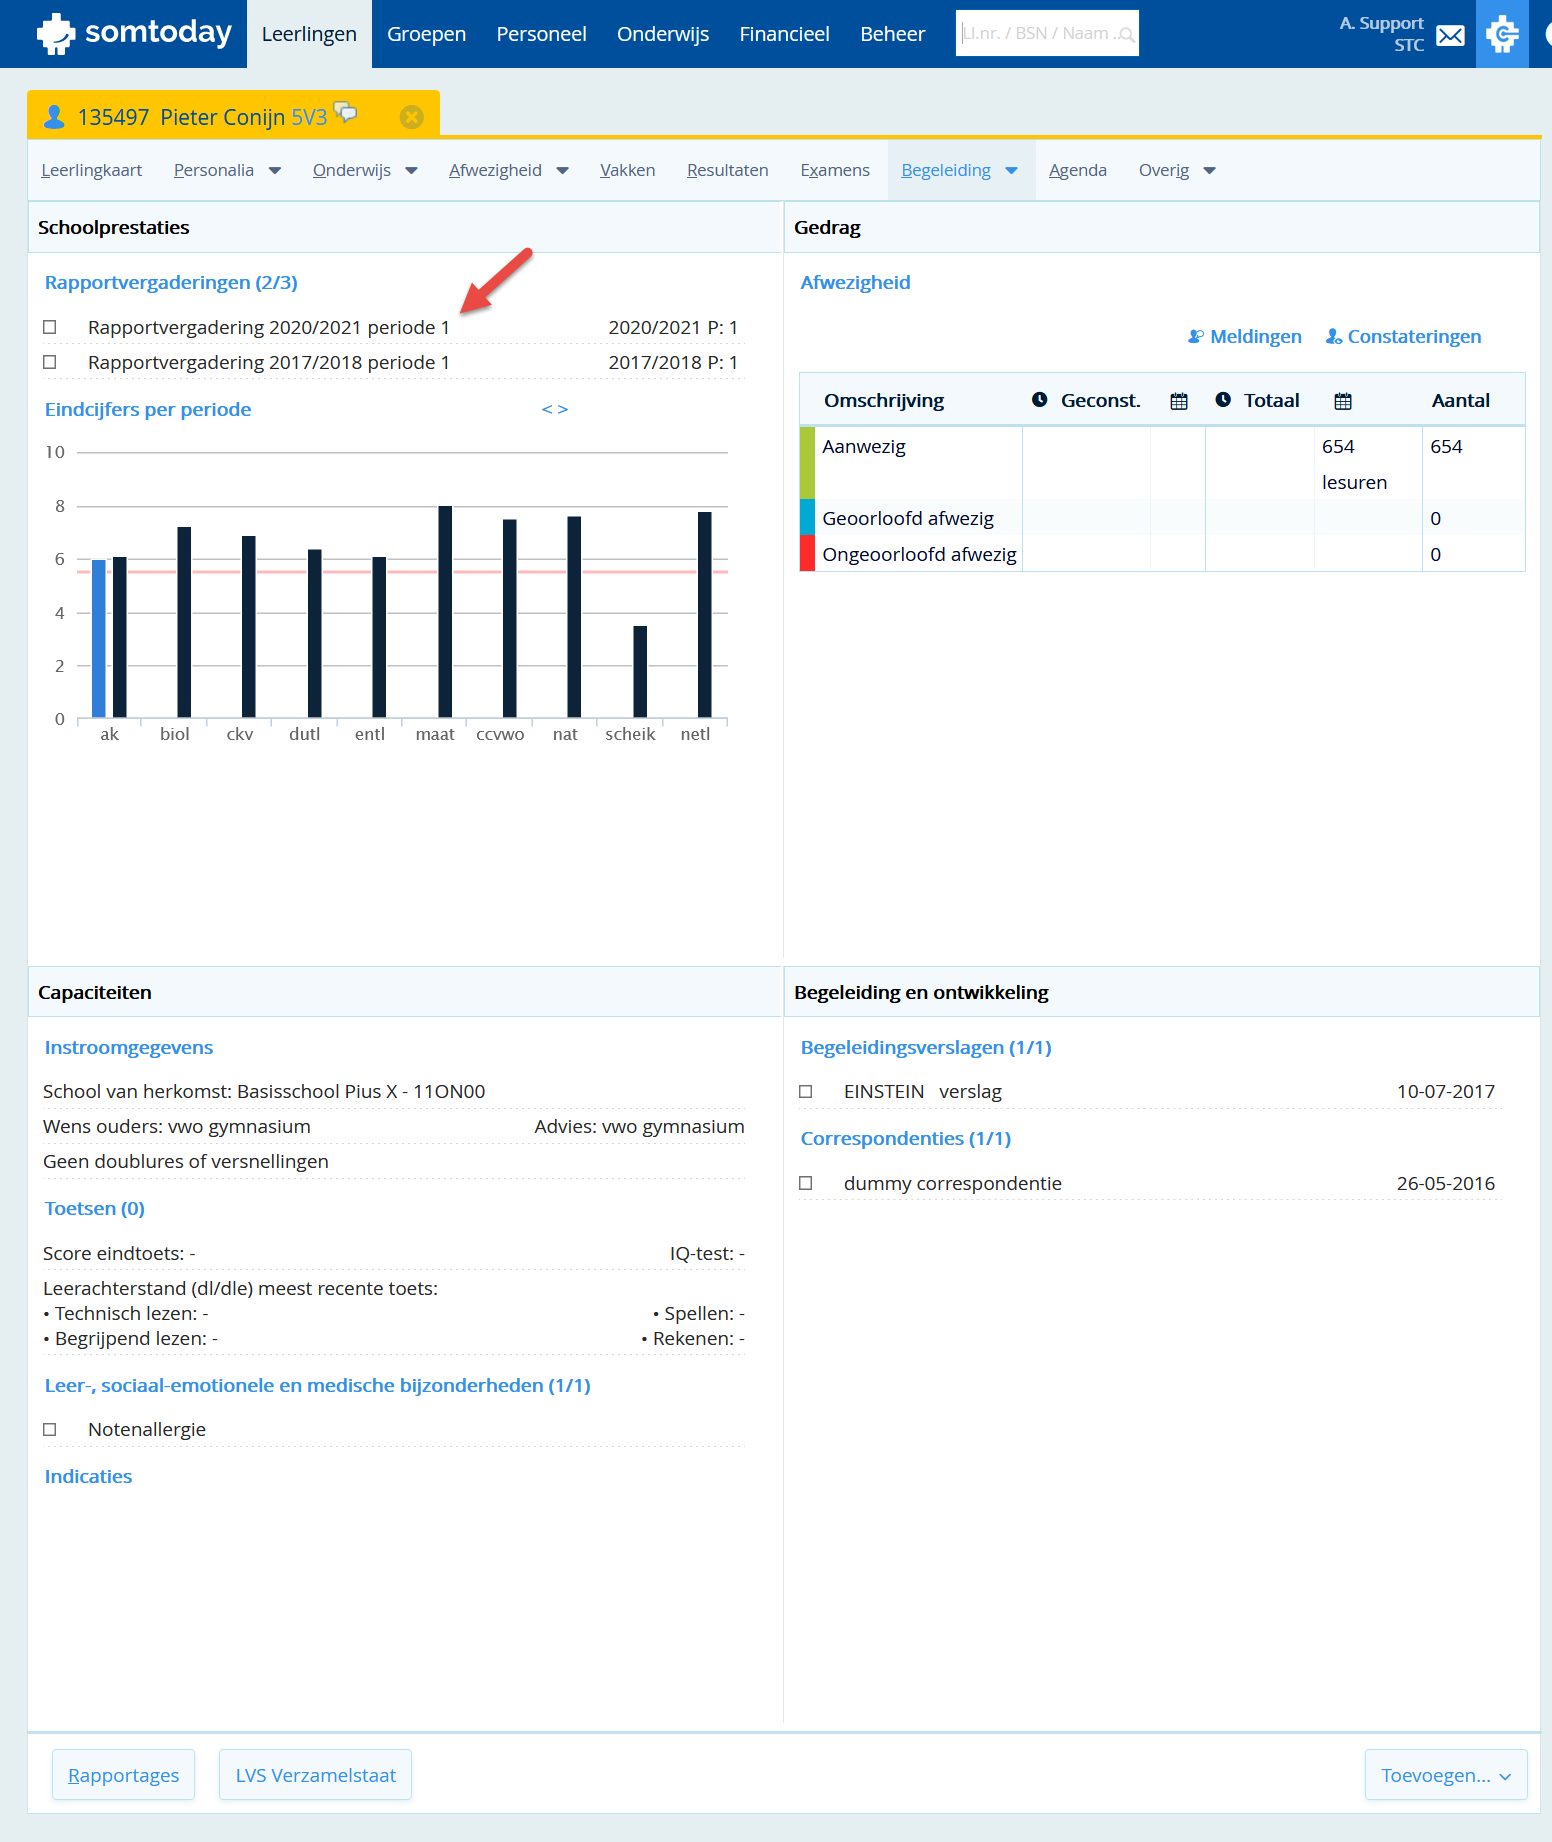This screenshot has height=1842, width=1552.
Task: Open the Groepen main menu
Action: 426,34
